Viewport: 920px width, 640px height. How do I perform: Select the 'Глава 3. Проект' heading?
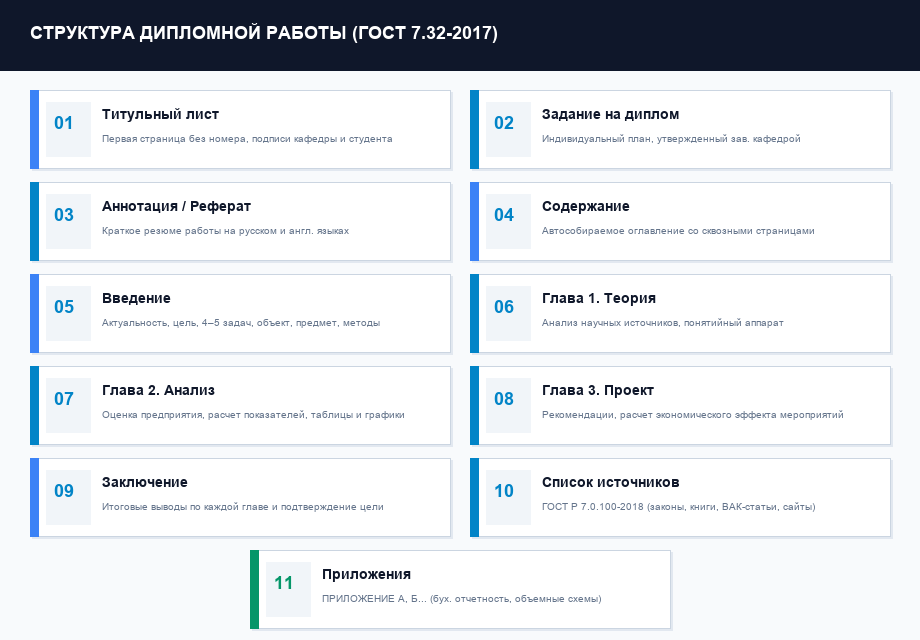(597, 391)
